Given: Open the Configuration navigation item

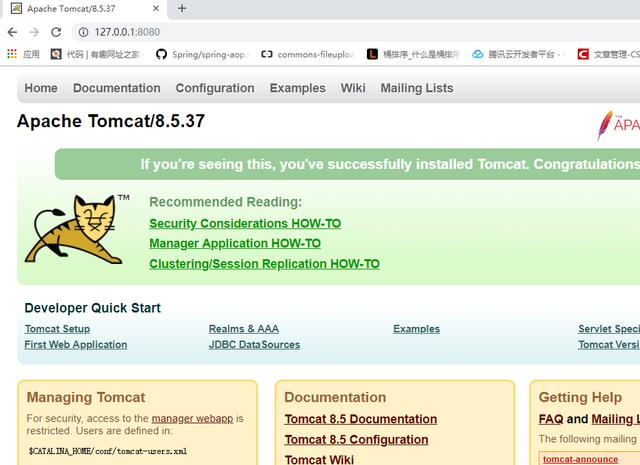Looking at the screenshot, I should (x=215, y=88).
